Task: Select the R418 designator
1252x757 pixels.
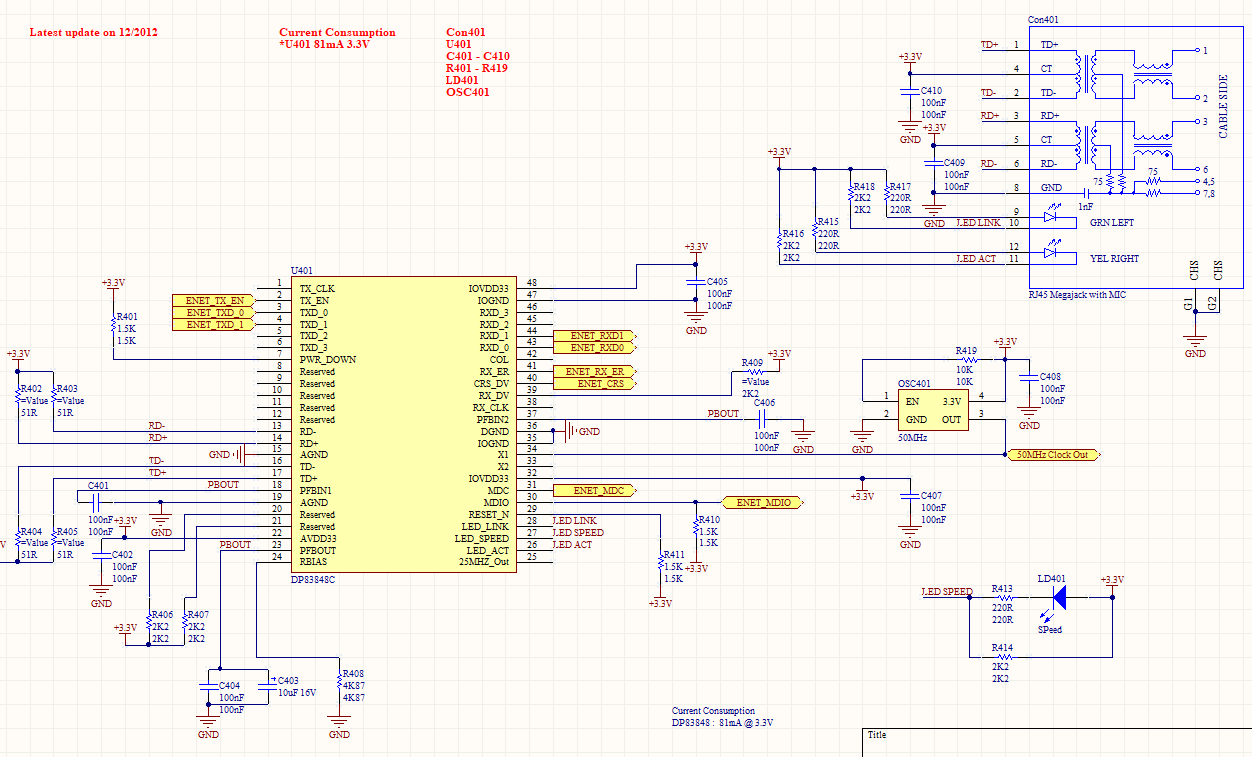Action: coord(864,187)
